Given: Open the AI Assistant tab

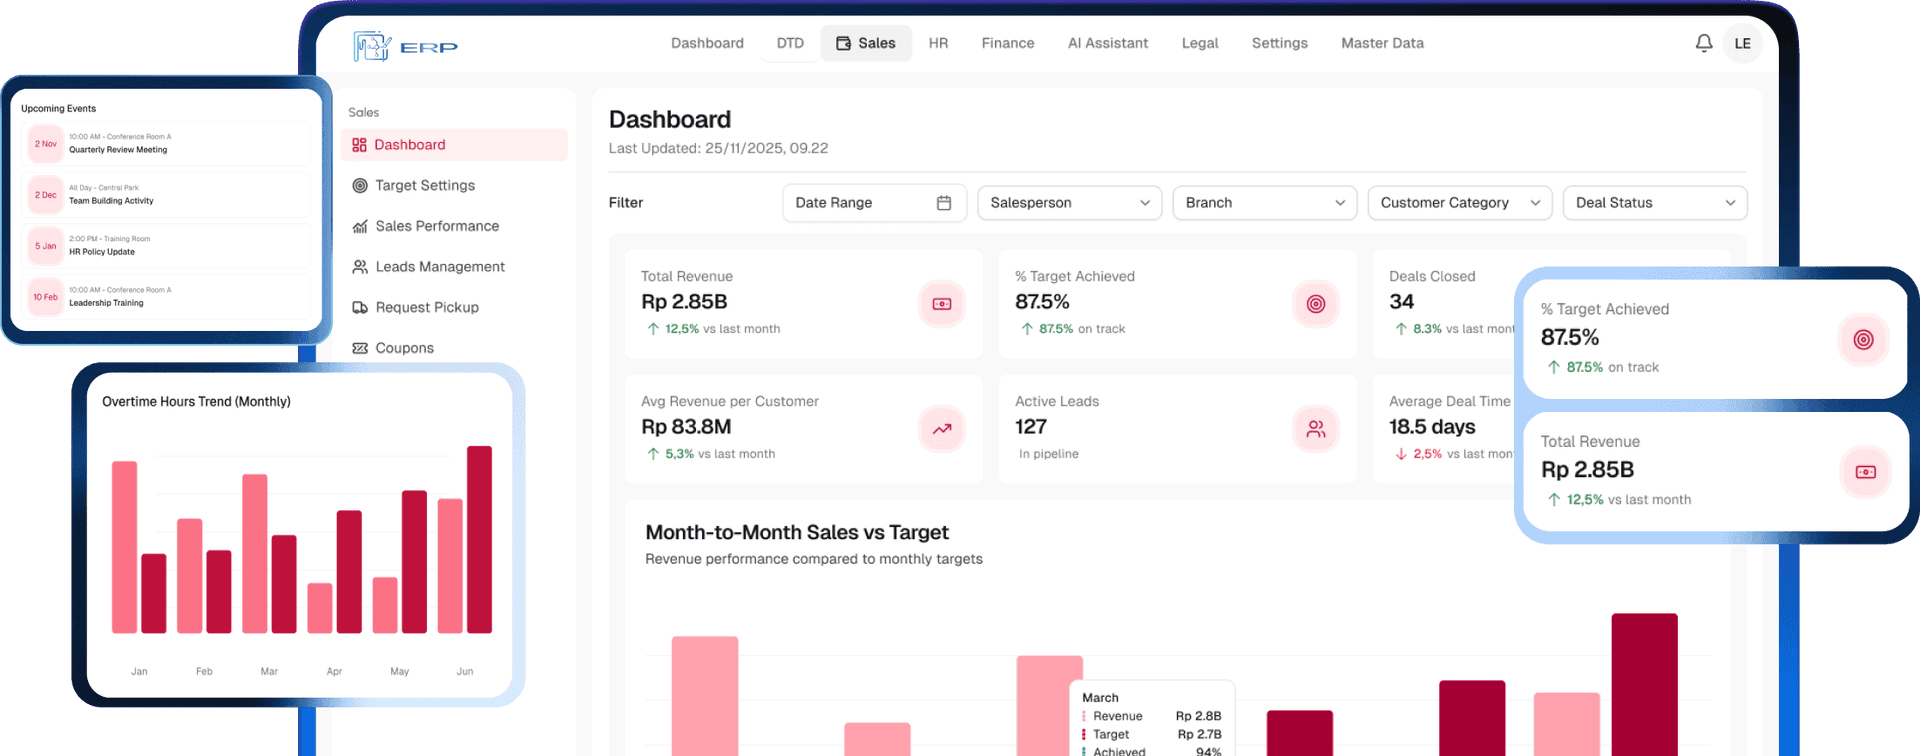Looking at the screenshot, I should (1108, 43).
